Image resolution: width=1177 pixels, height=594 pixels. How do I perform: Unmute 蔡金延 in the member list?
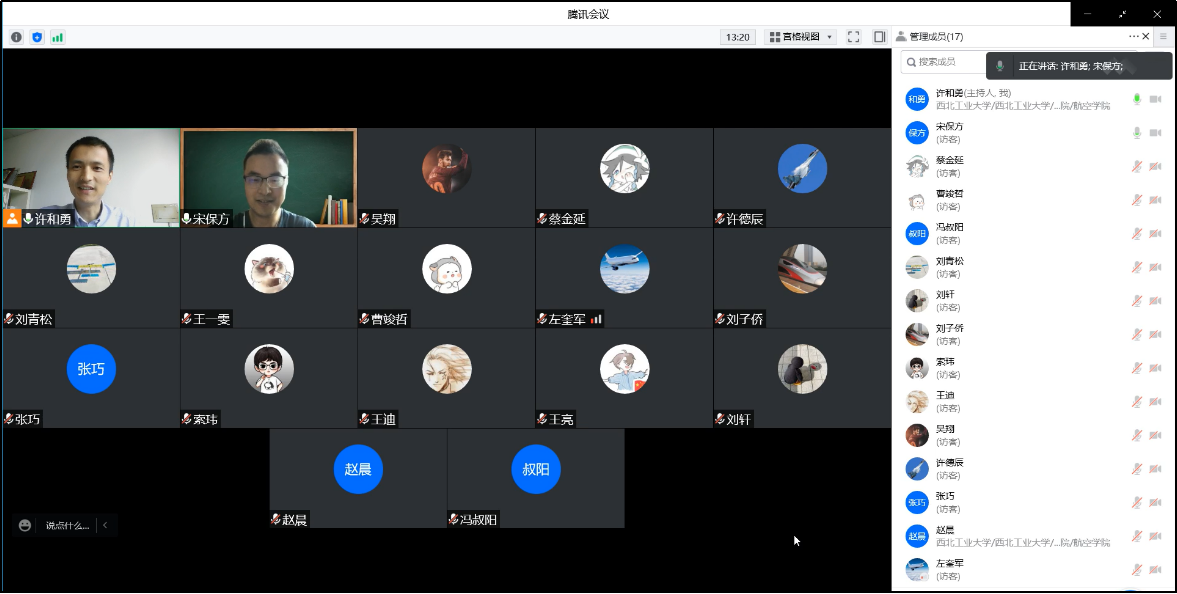(x=1136, y=166)
